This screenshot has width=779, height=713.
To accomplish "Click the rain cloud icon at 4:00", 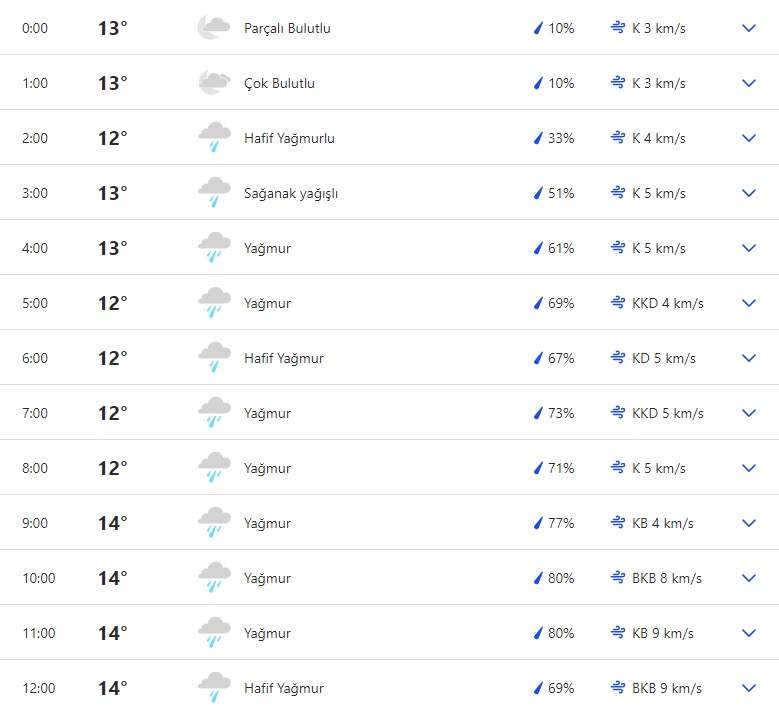I will click(x=214, y=248).
